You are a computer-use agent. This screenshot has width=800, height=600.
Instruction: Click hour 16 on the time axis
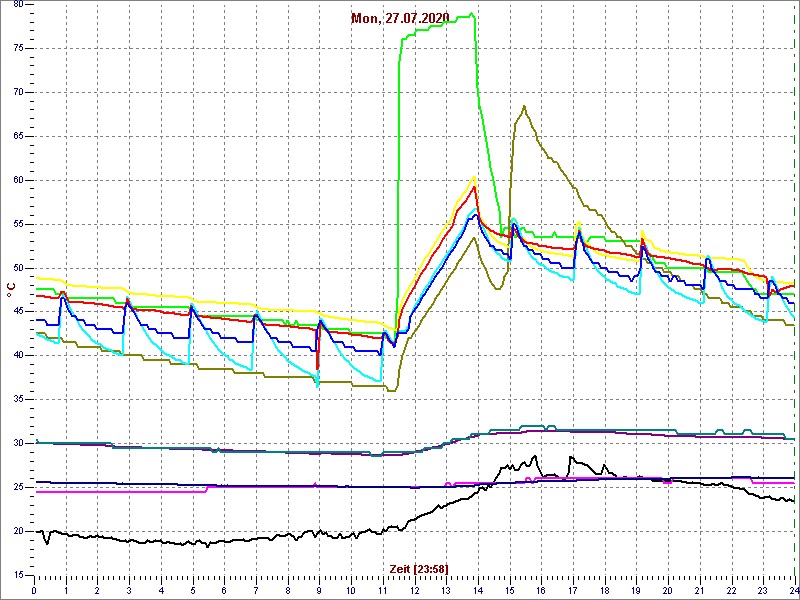tap(541, 589)
